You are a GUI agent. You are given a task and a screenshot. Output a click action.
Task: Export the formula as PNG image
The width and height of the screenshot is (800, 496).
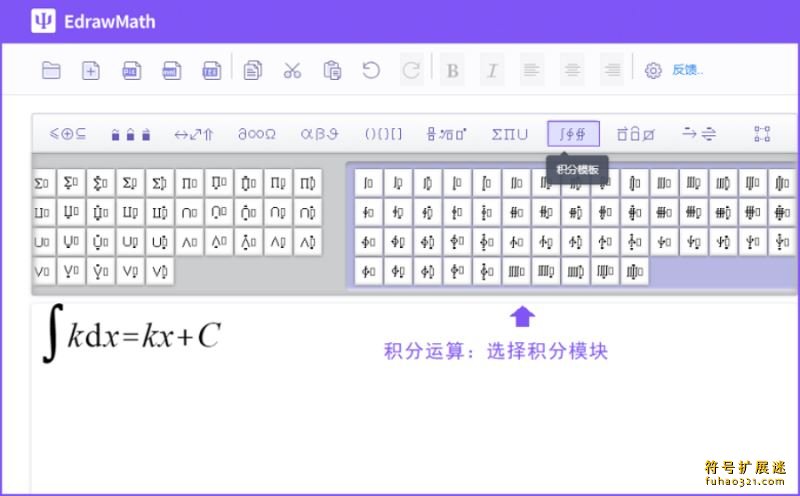[131, 70]
